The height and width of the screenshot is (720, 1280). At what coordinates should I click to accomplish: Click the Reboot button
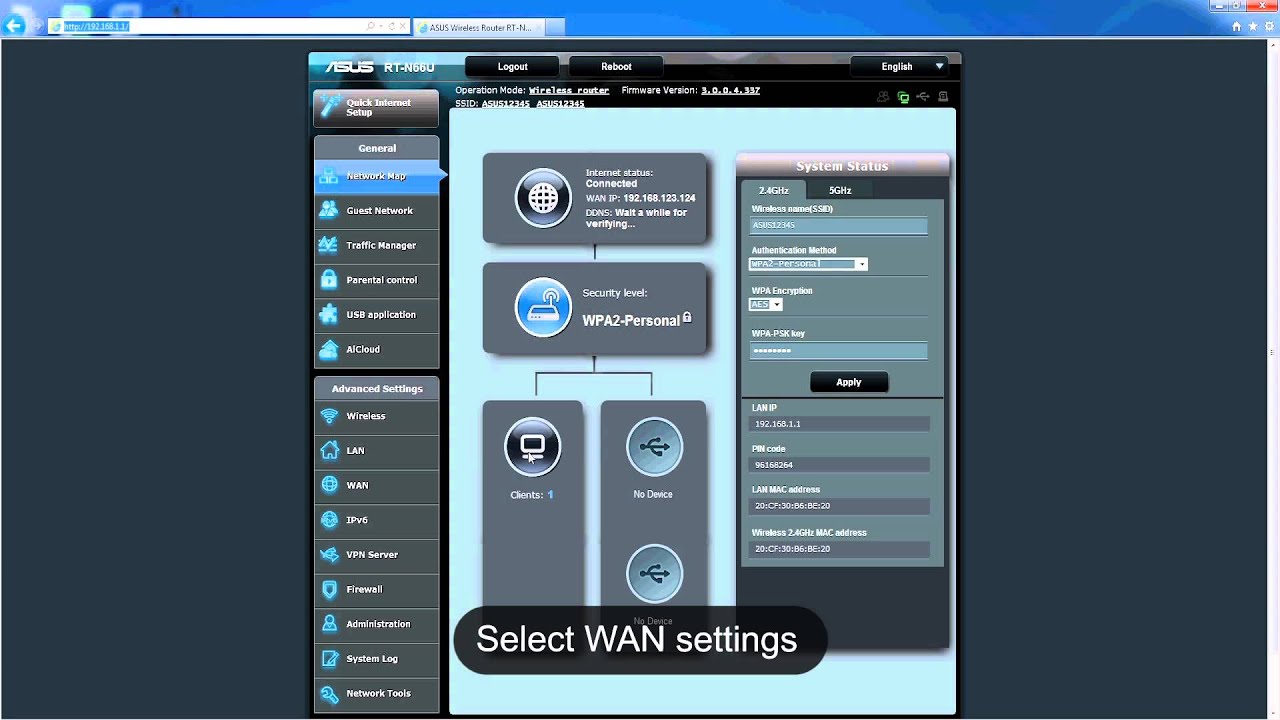pos(616,66)
